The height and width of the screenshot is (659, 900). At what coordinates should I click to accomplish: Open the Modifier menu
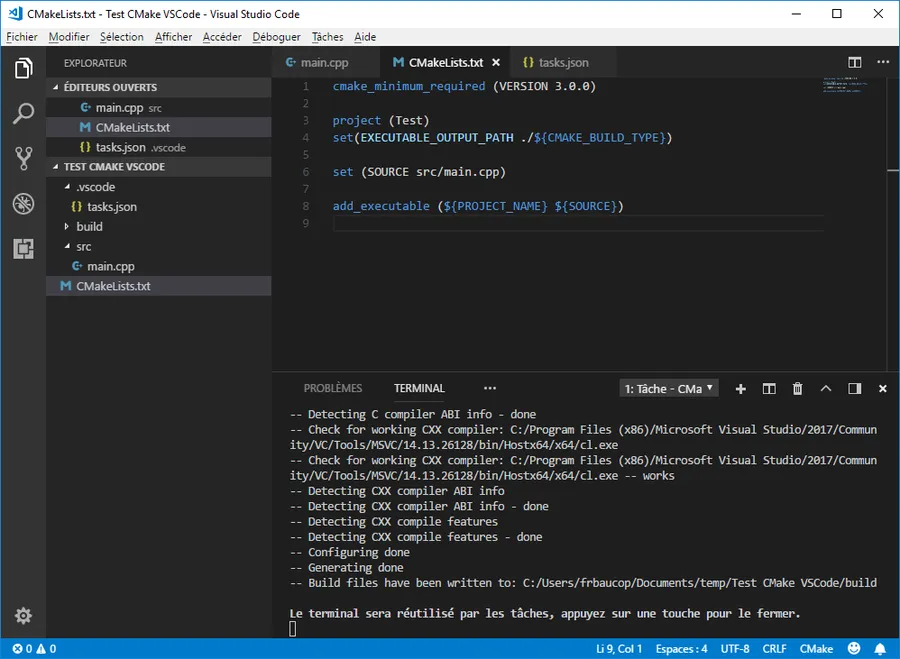69,37
